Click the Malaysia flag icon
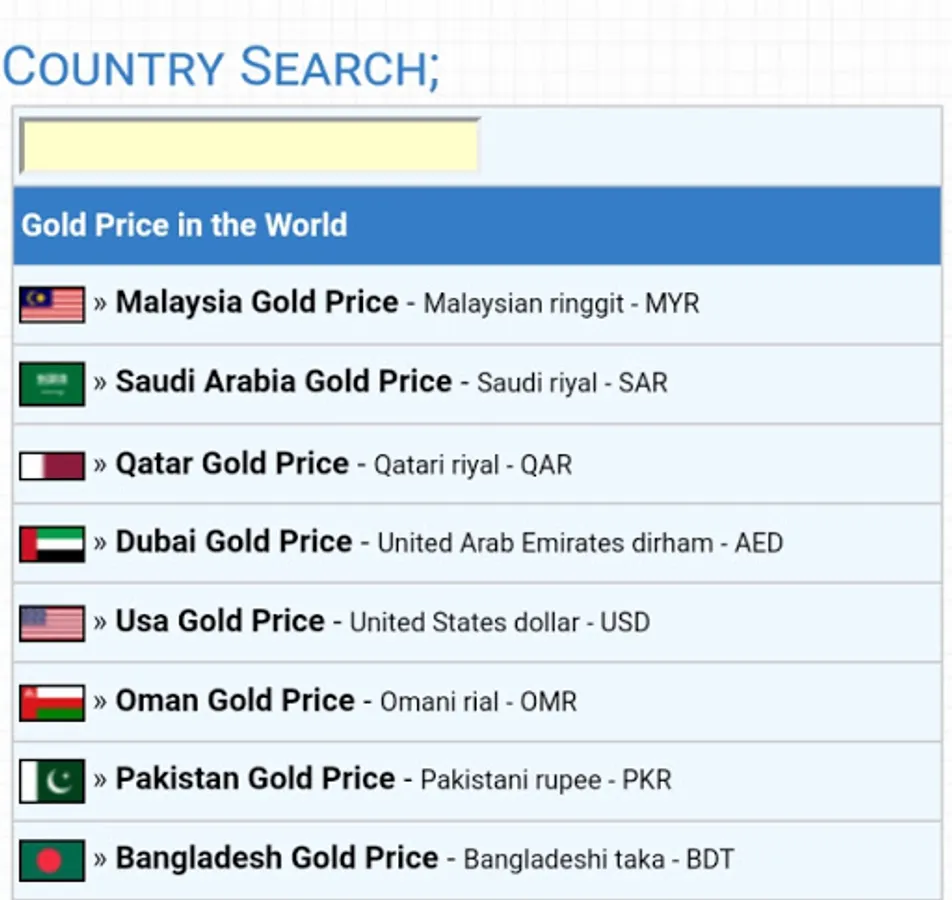 click(x=52, y=304)
